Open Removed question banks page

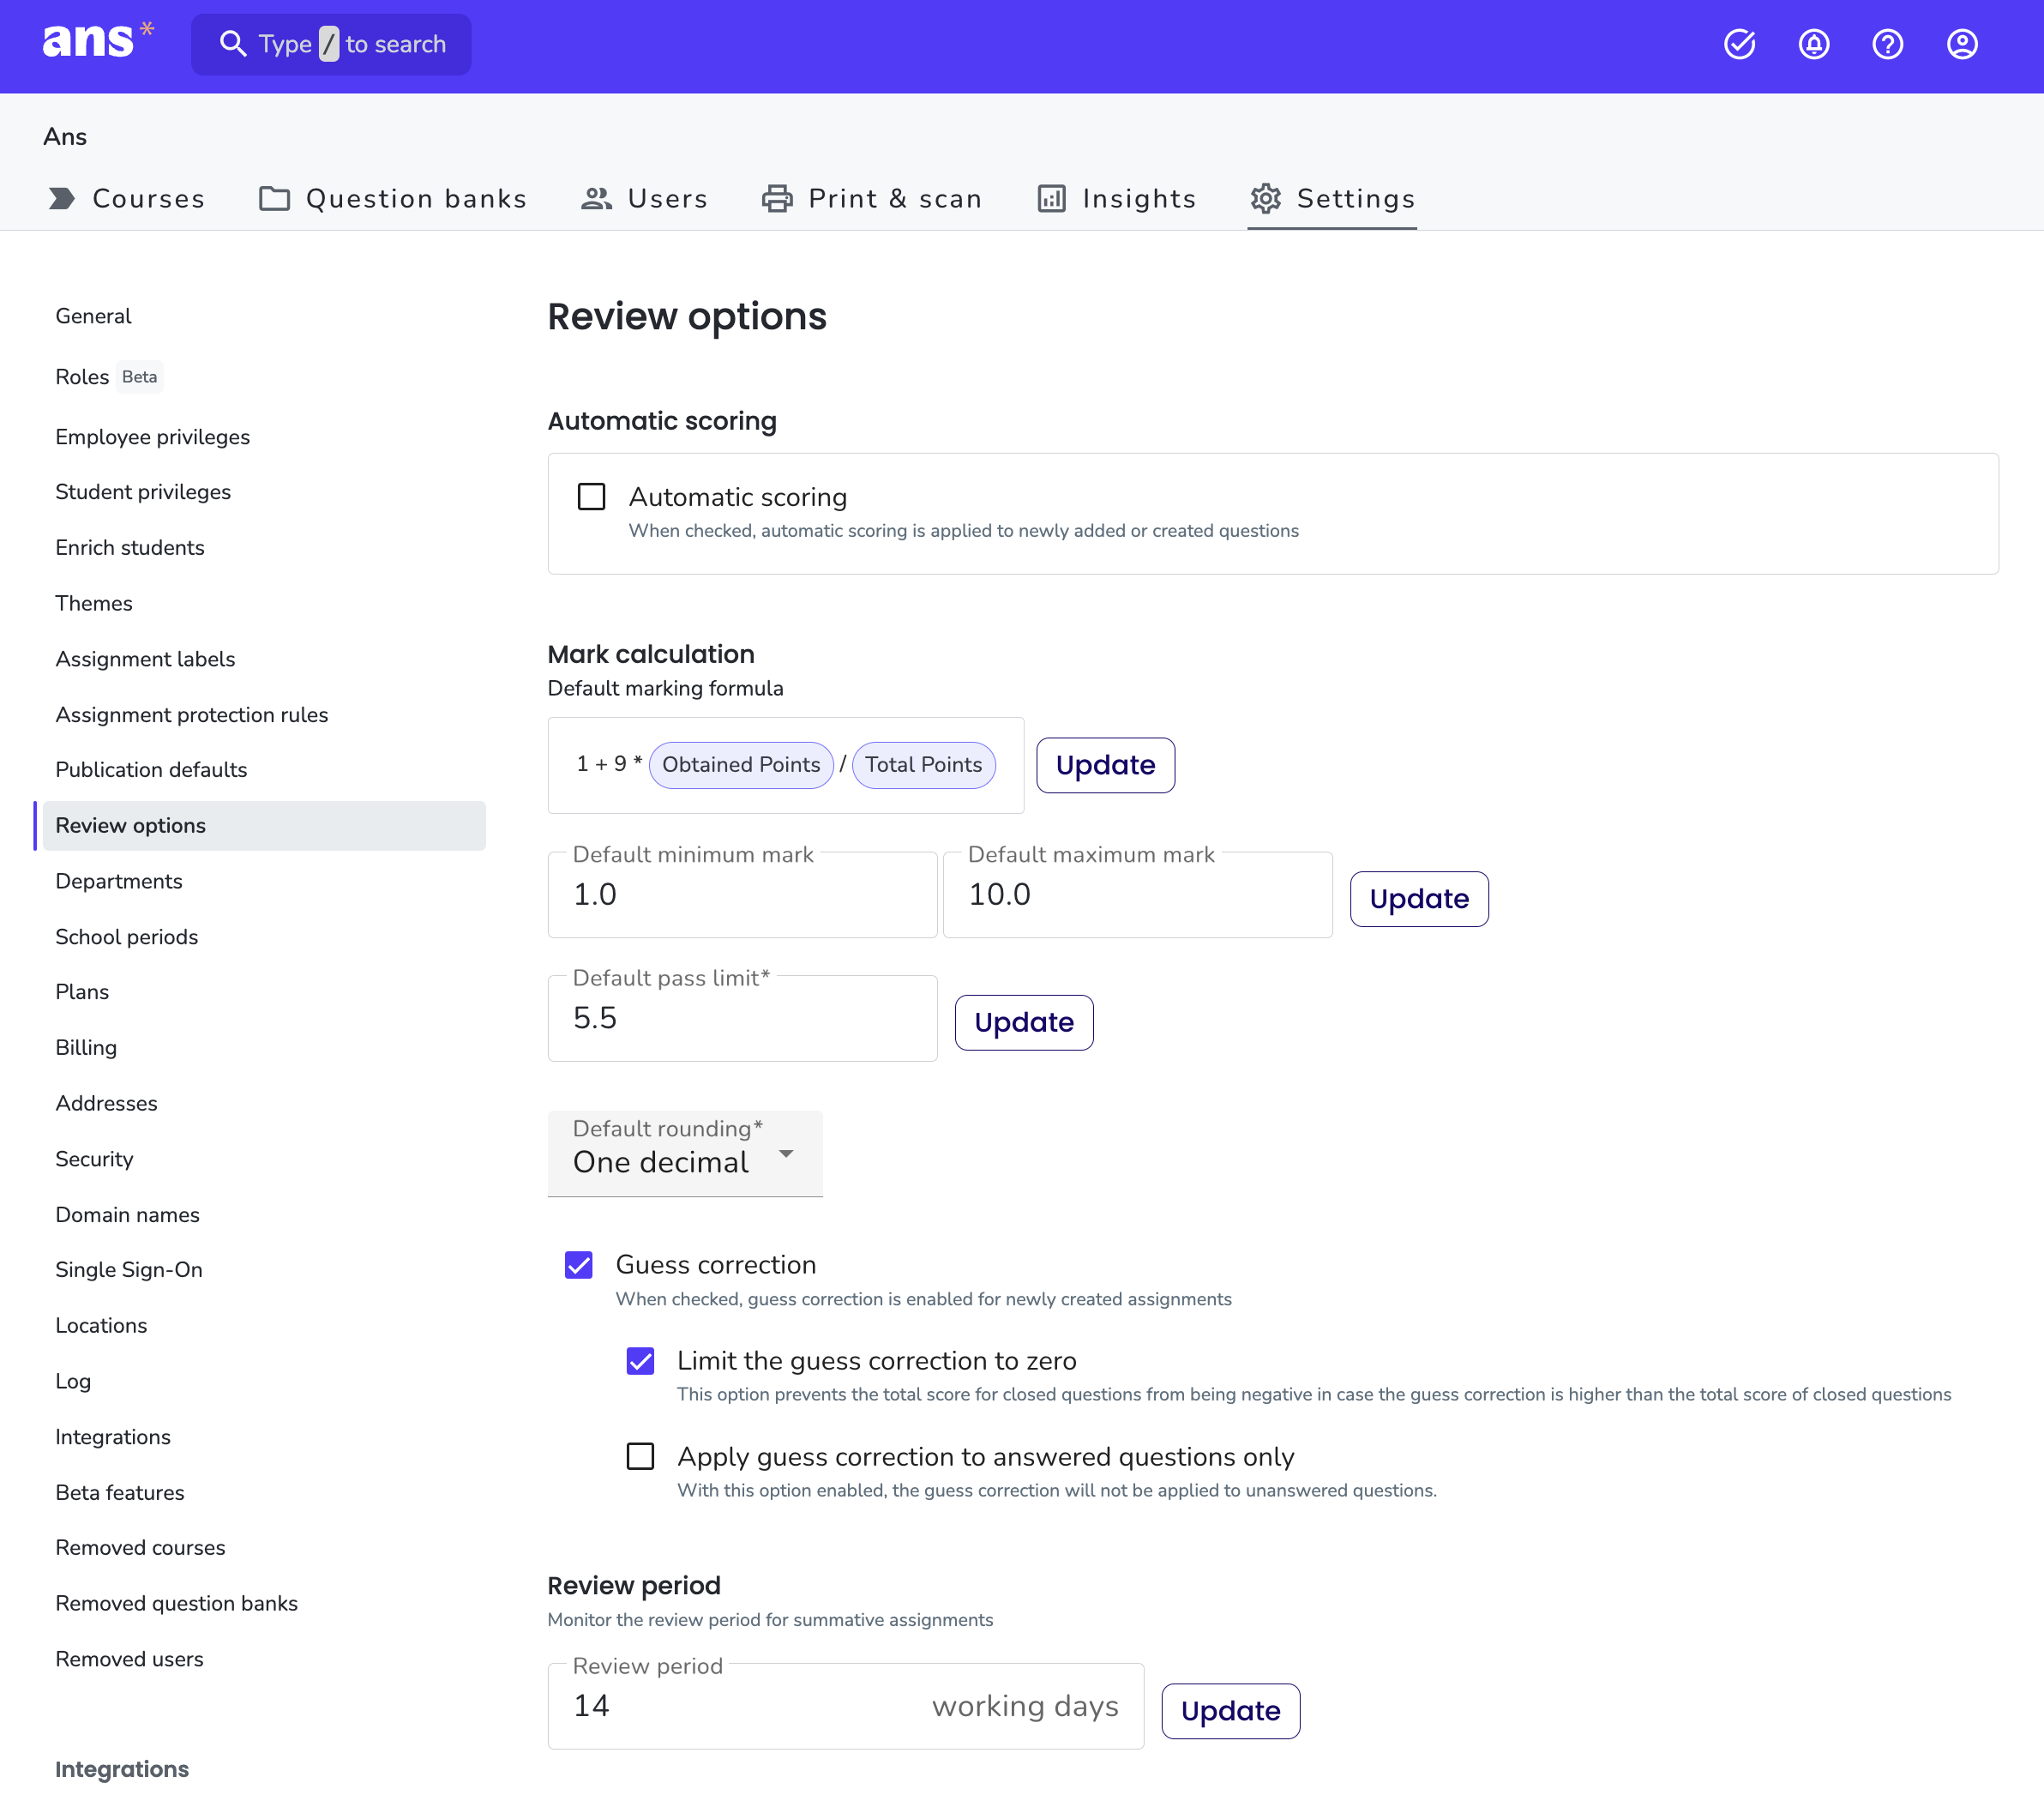[177, 1604]
